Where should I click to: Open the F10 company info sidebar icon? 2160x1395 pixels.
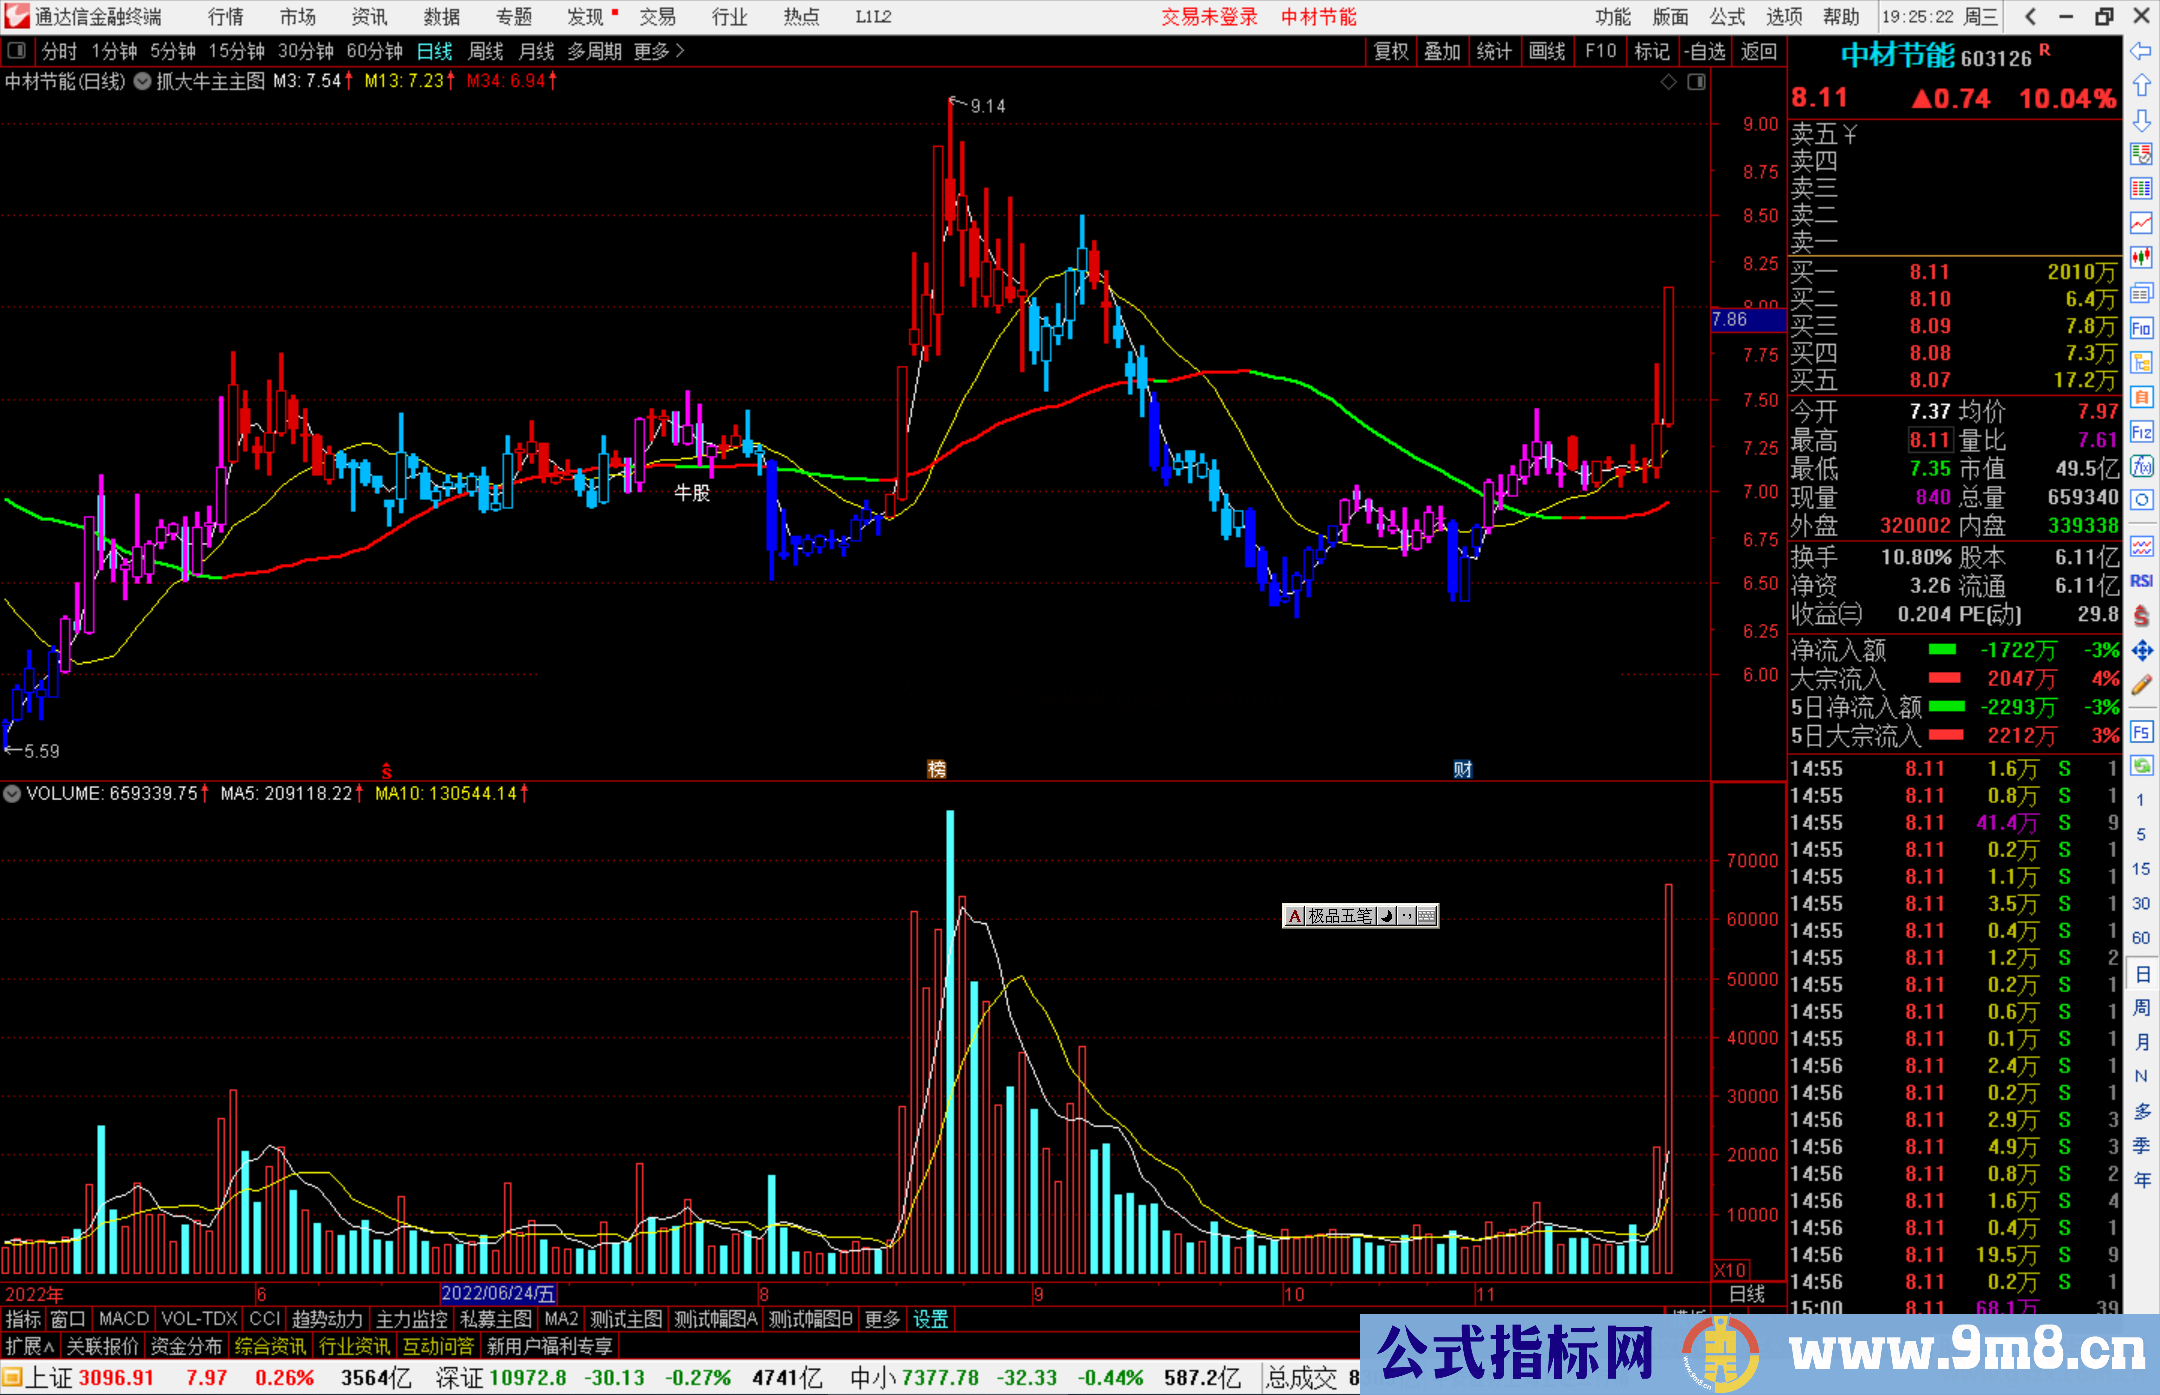[2141, 328]
